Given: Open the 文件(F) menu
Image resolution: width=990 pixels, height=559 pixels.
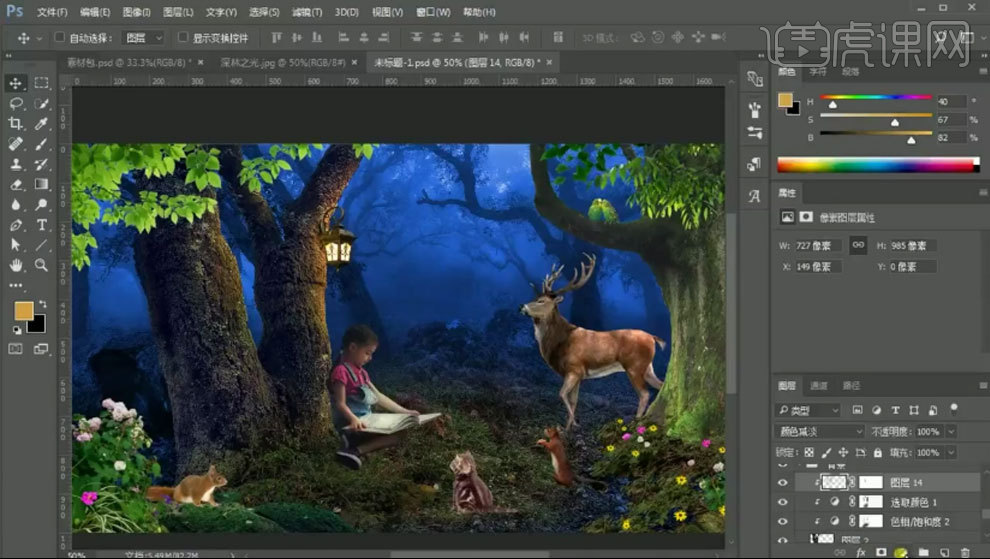Looking at the screenshot, I should 52,12.
